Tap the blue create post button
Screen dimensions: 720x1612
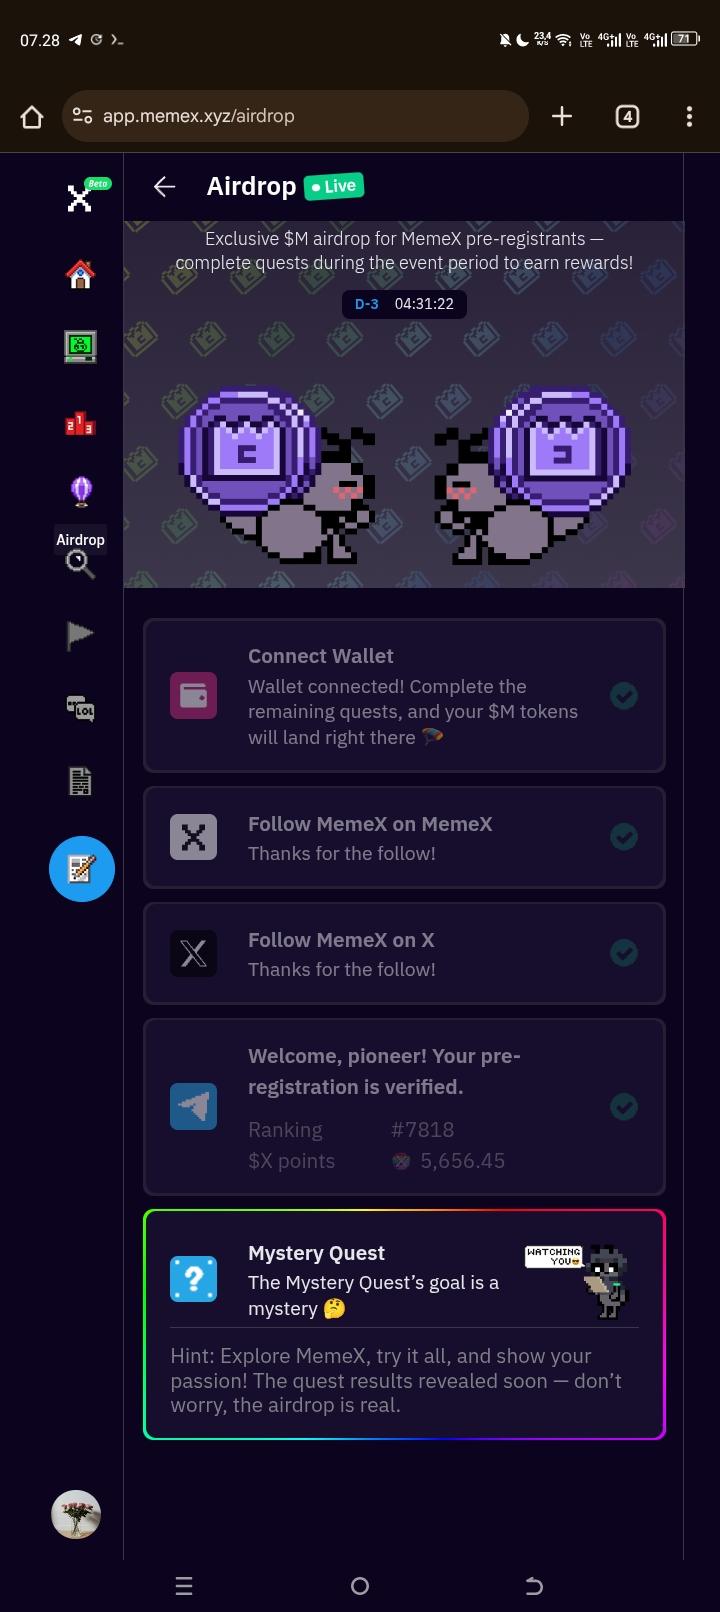tap(82, 869)
